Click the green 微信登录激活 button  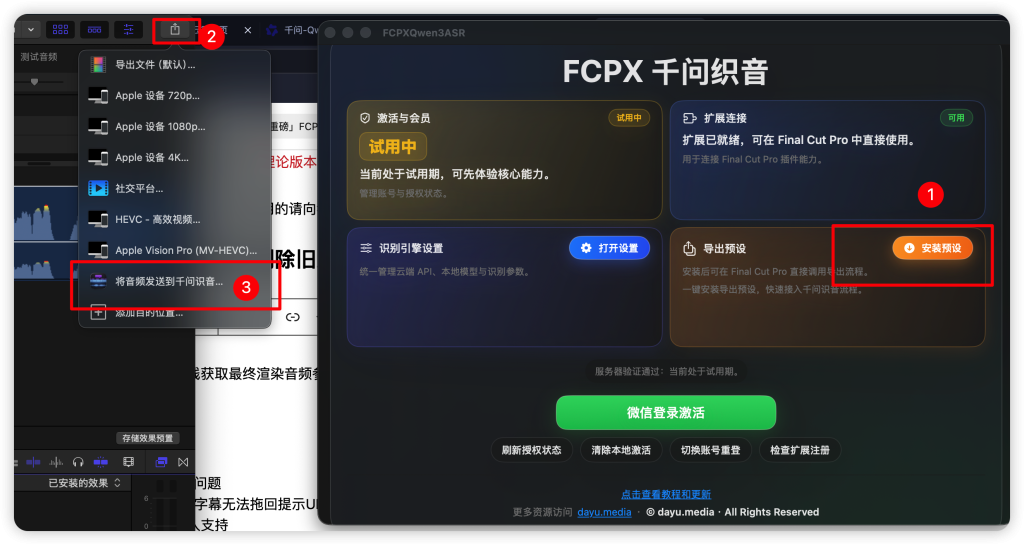[665, 413]
